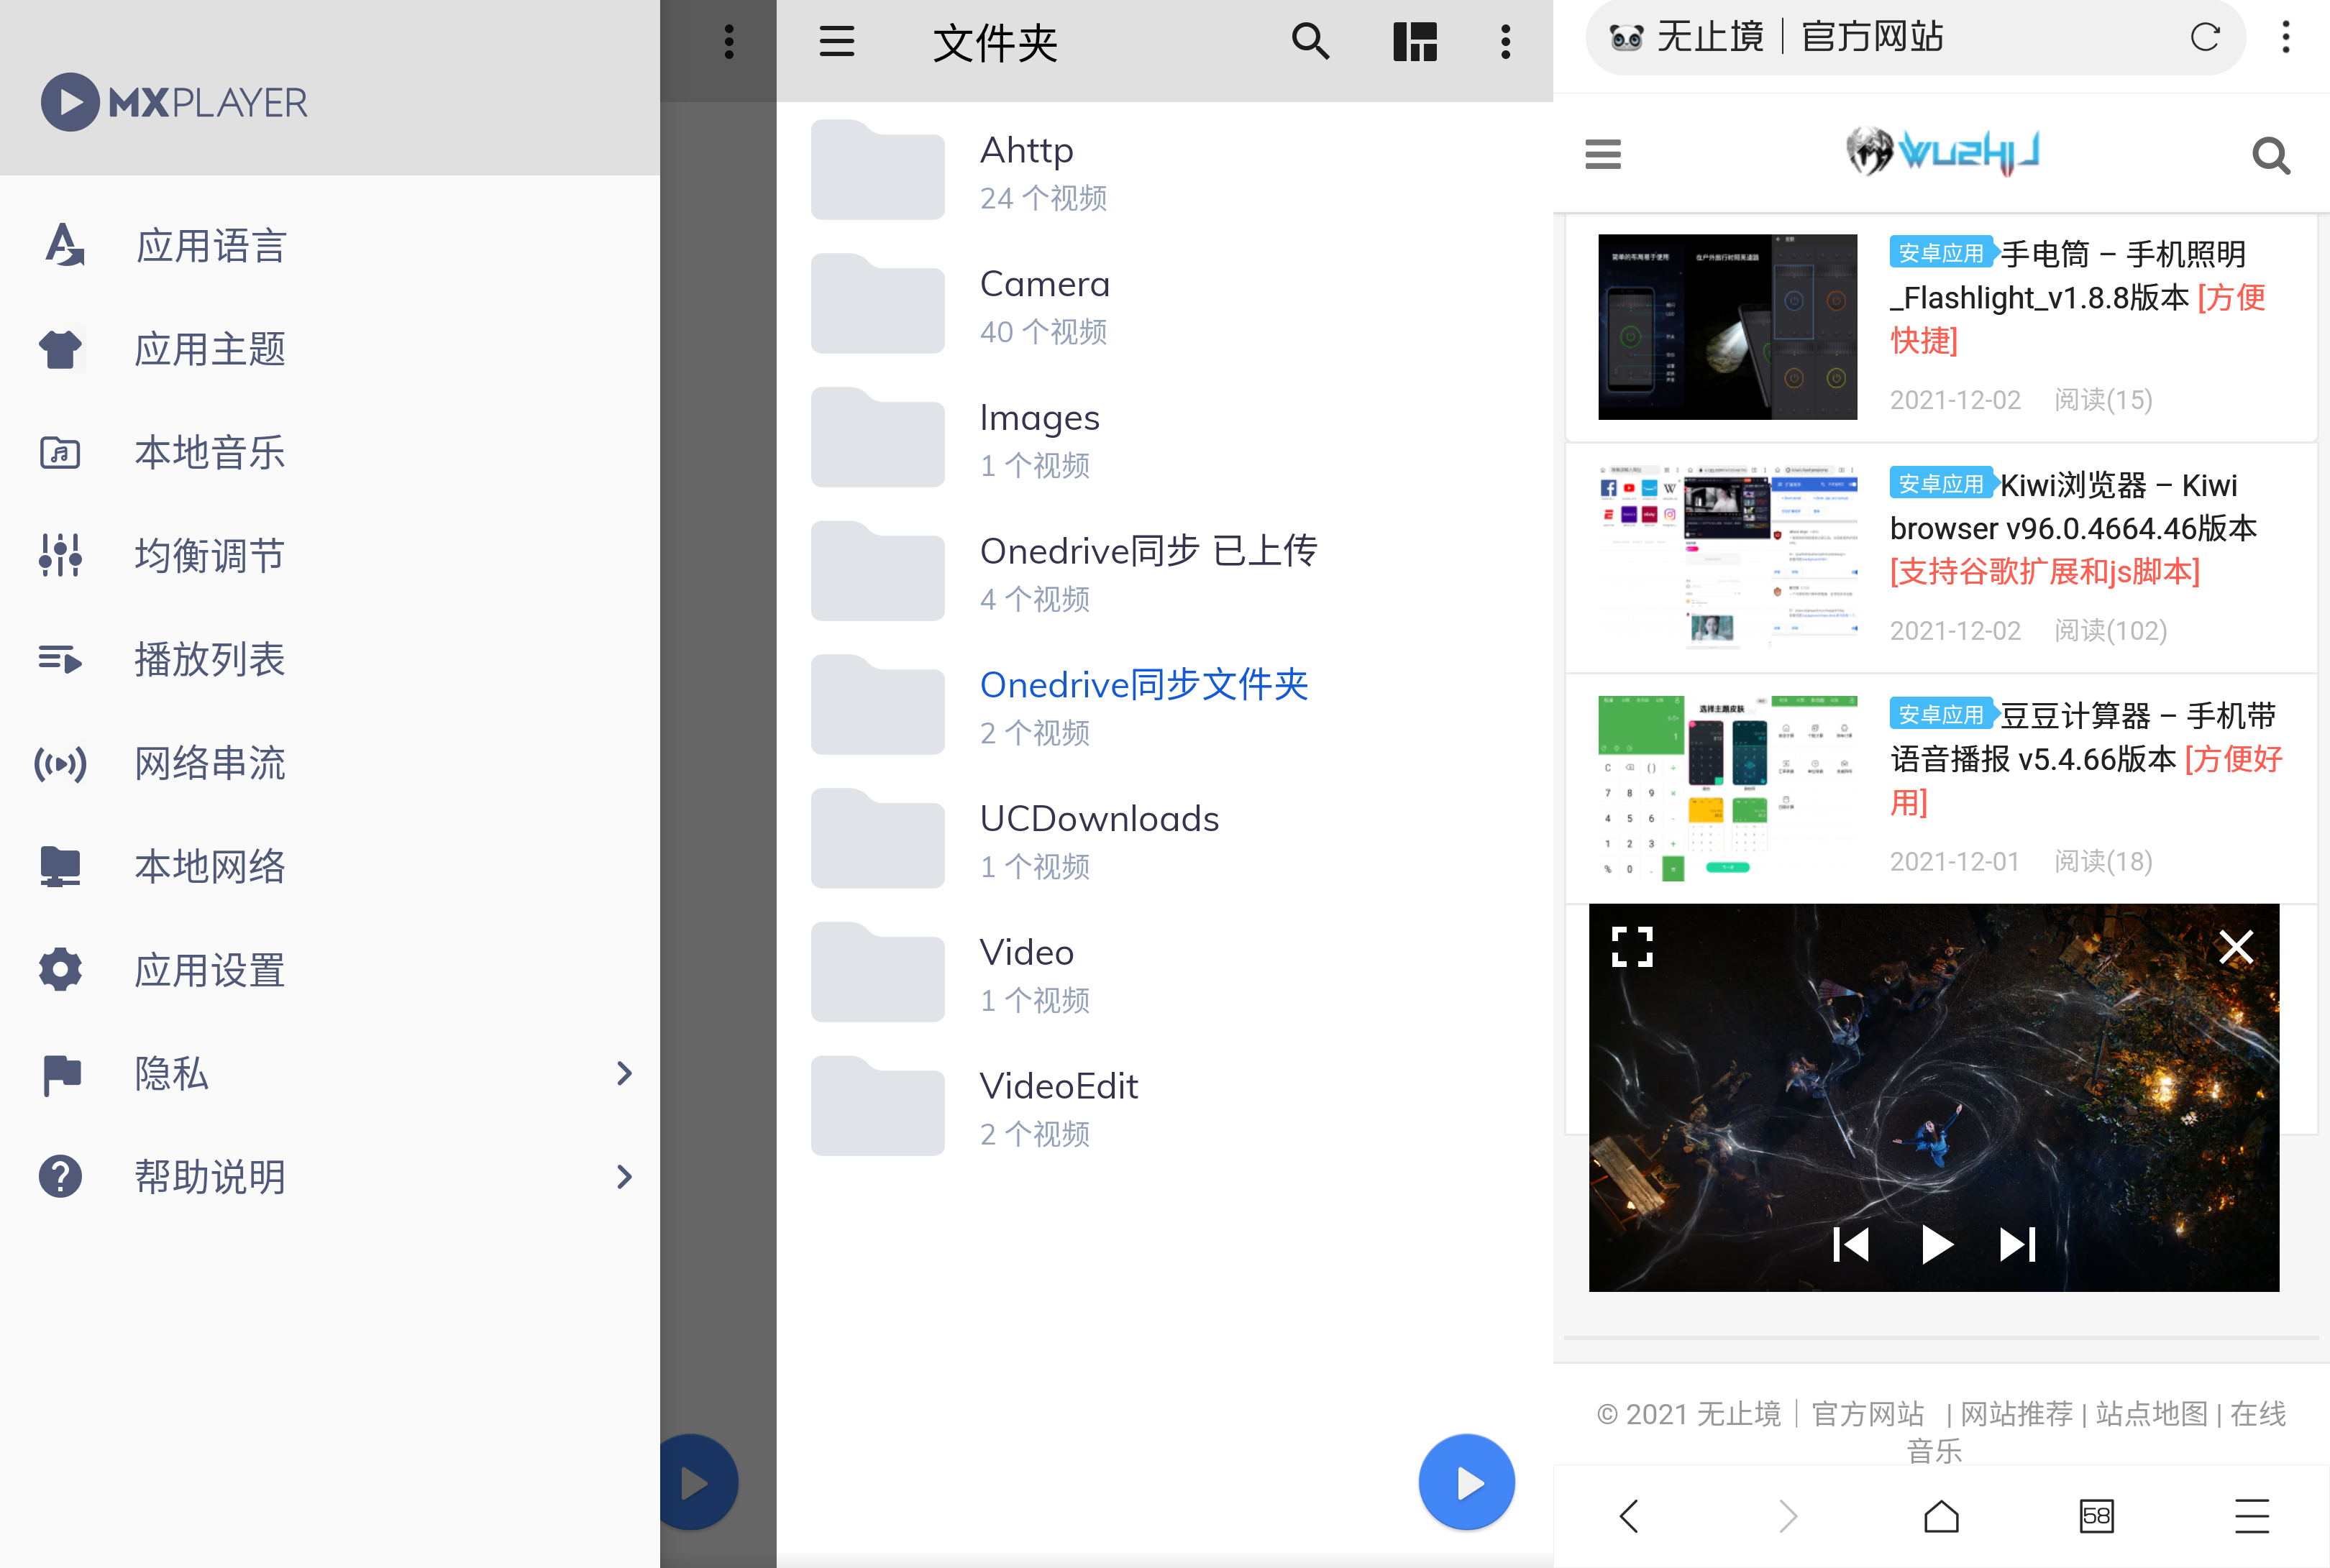Go forward in the browser

point(1788,1516)
